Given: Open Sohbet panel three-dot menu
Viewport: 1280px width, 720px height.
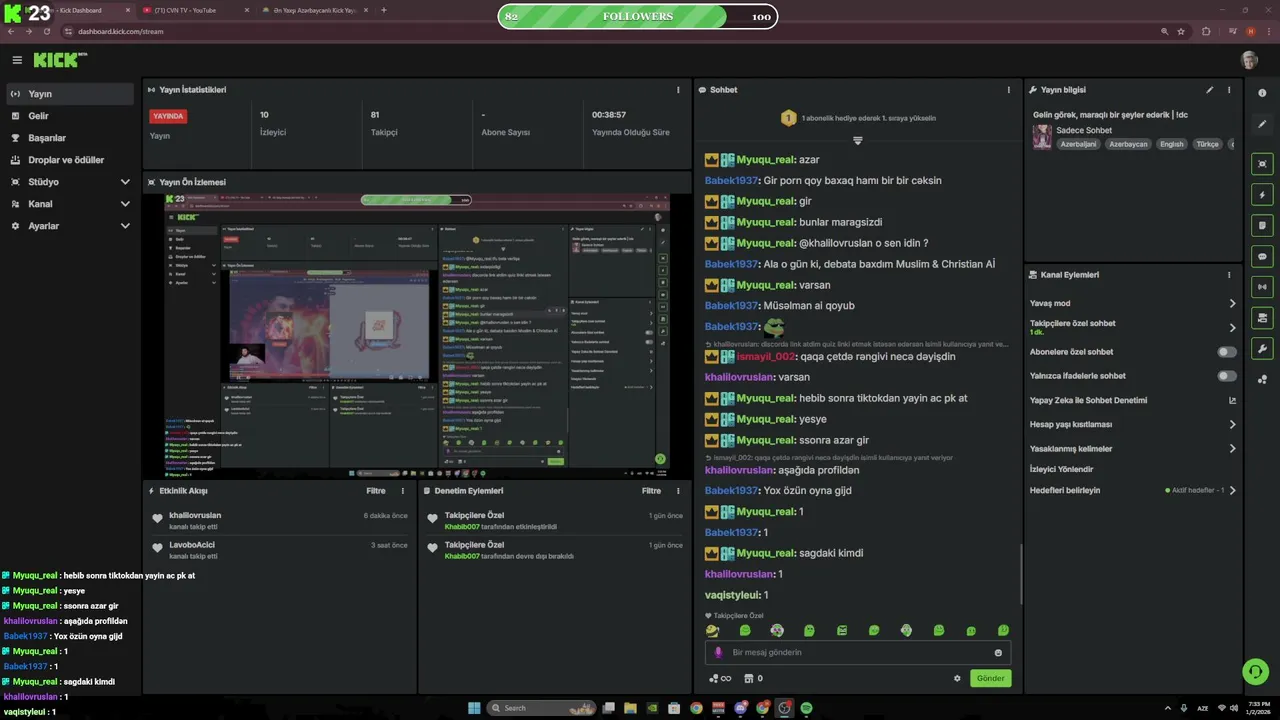Looking at the screenshot, I should pos(1008,90).
